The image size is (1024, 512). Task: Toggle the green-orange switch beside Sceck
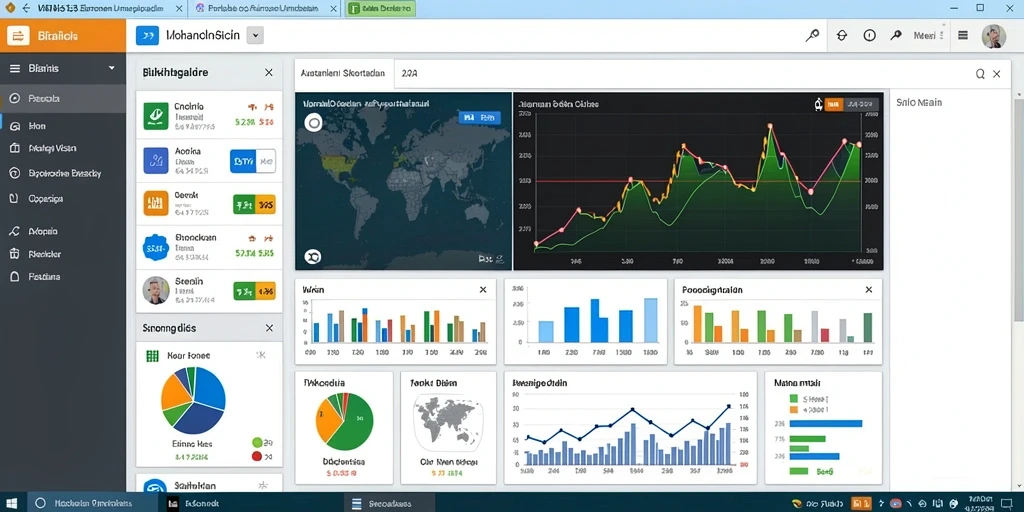click(254, 204)
